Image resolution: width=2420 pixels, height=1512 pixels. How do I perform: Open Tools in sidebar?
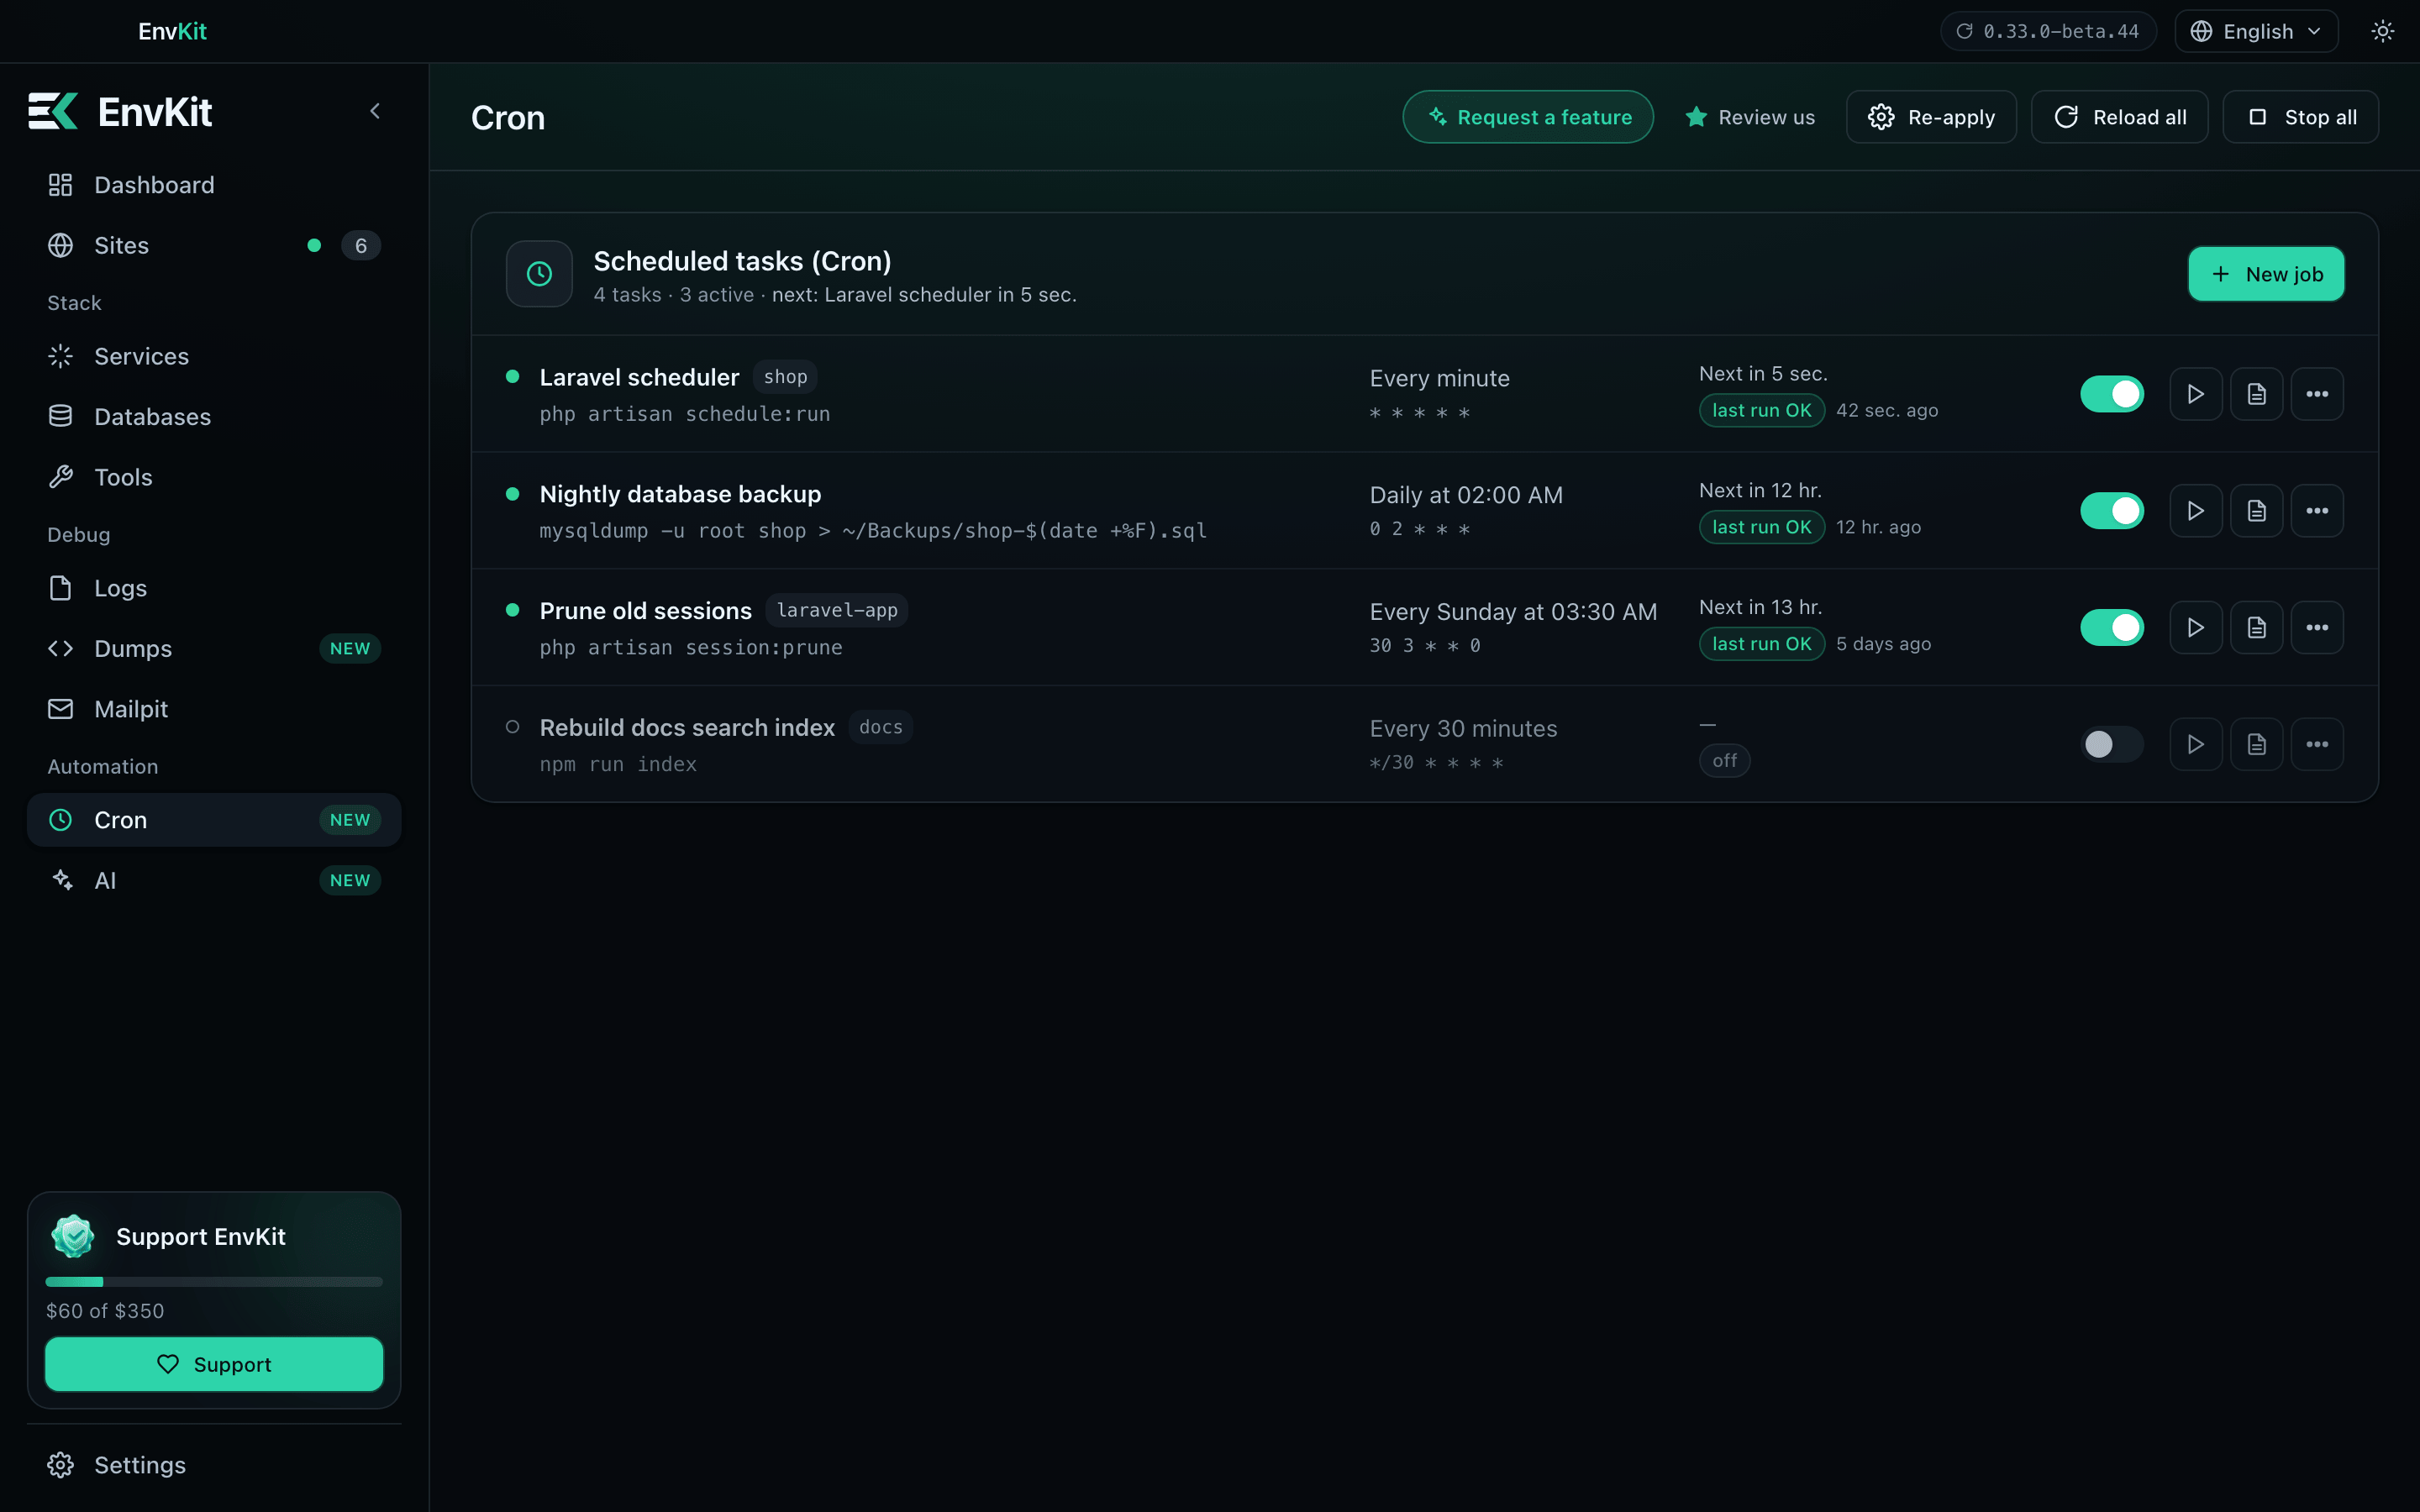pos(214,477)
